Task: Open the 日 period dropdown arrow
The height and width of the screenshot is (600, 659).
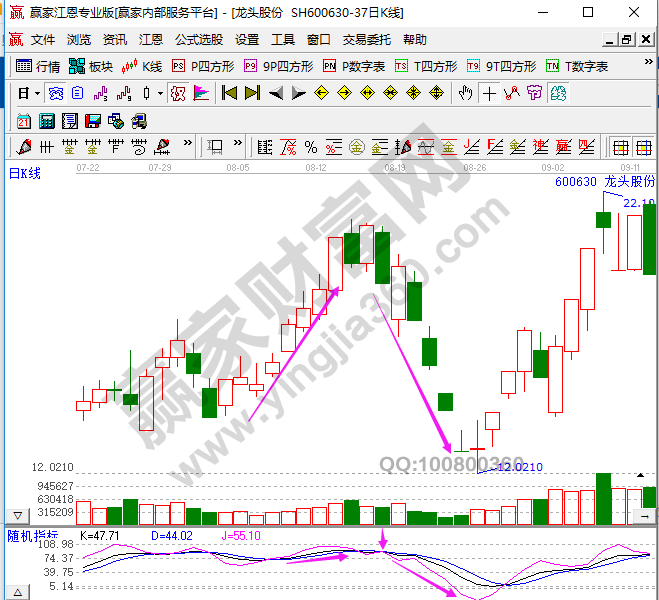Action: pos(37,94)
